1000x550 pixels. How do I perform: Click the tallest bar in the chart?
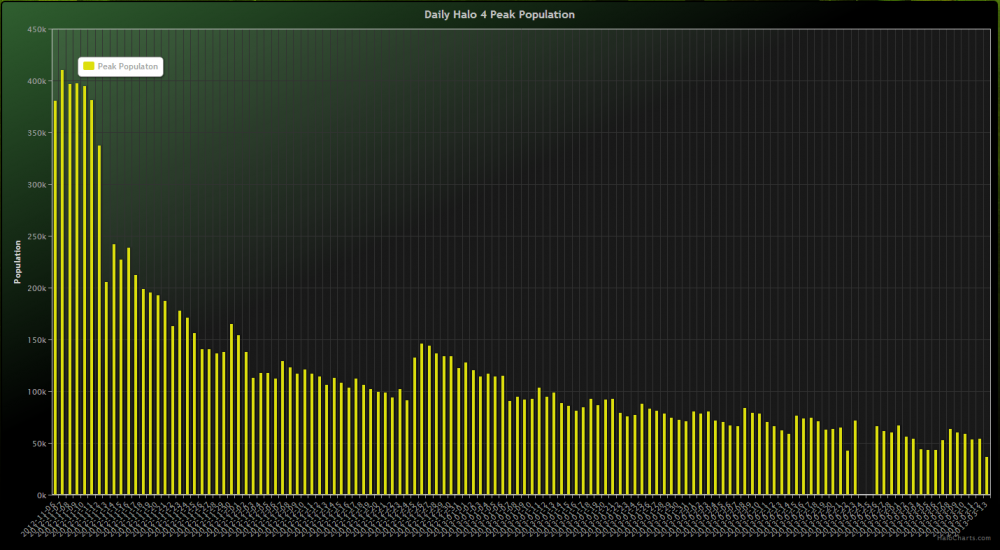click(x=62, y=280)
